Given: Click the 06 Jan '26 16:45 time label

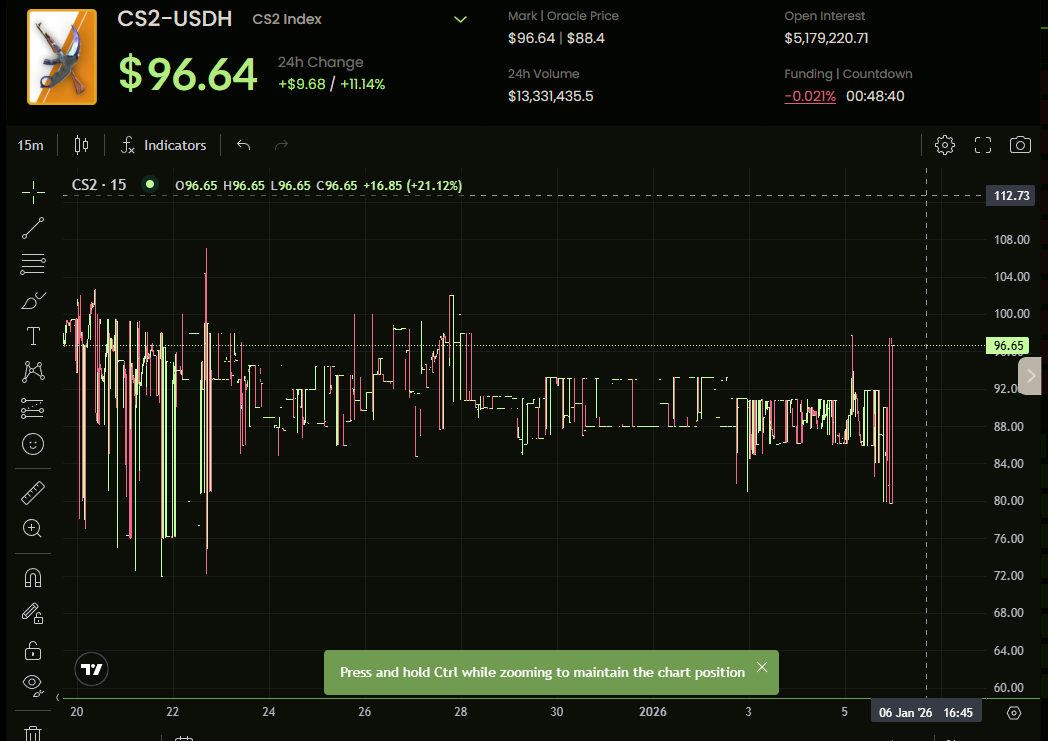Looking at the screenshot, I should 926,713.
